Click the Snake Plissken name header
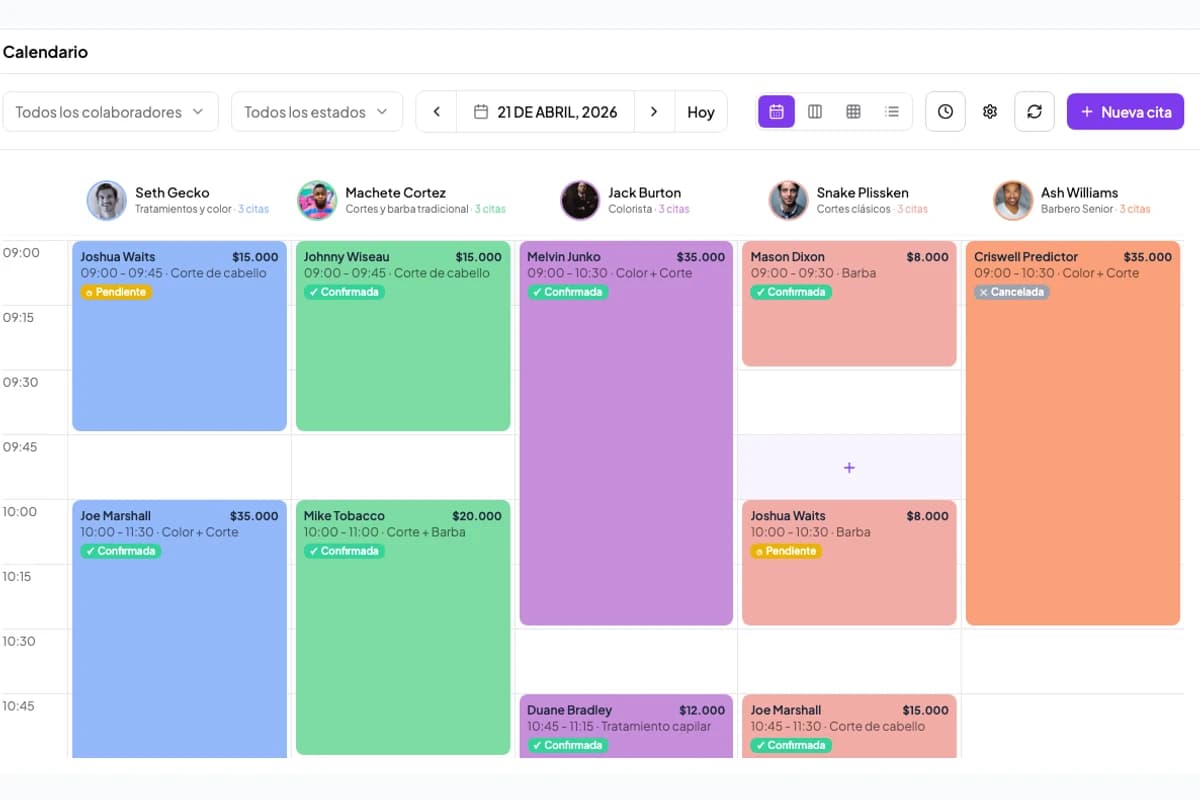 (x=863, y=192)
